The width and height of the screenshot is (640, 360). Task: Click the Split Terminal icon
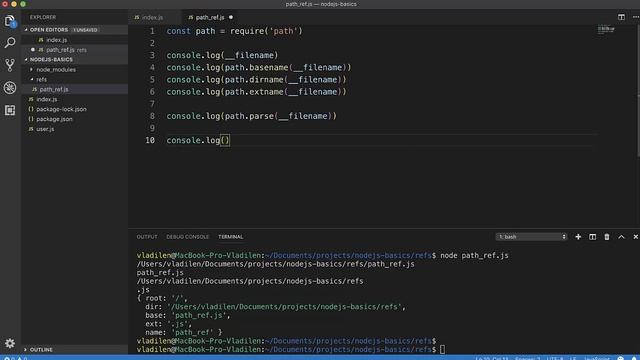(592, 237)
